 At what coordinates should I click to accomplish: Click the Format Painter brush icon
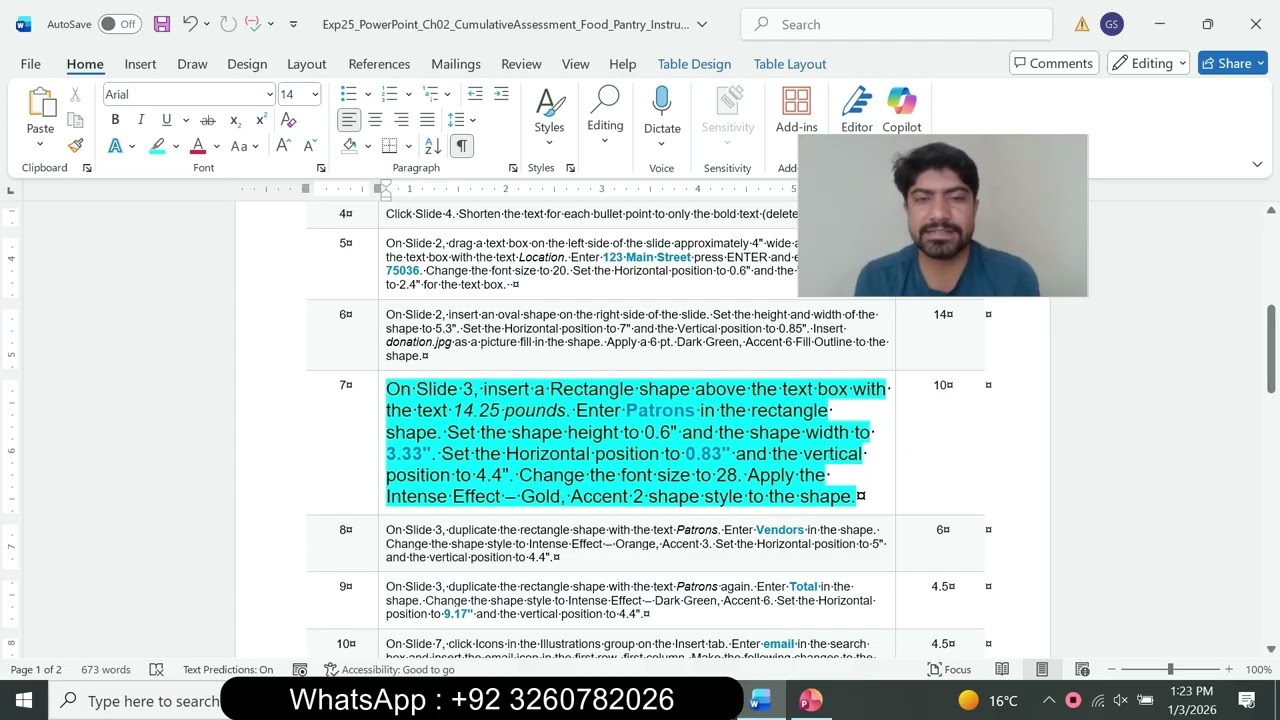pyautogui.click(x=75, y=145)
